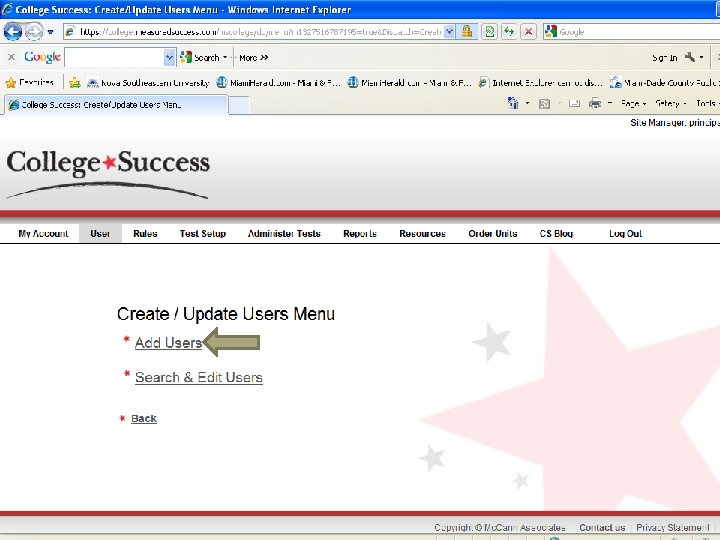
Task: Open a new blank browser tab
Action: coord(239,105)
